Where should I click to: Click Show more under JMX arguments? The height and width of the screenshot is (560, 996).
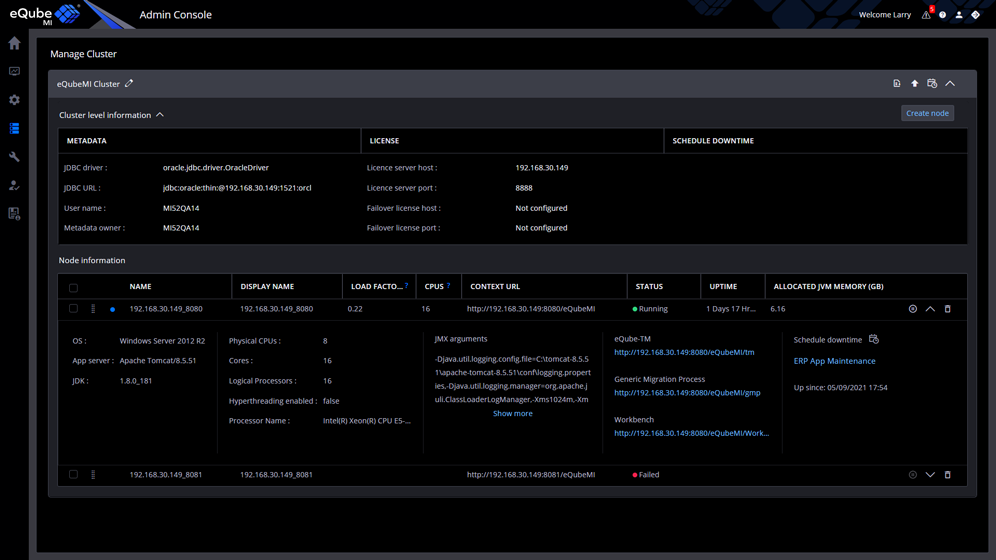click(513, 413)
